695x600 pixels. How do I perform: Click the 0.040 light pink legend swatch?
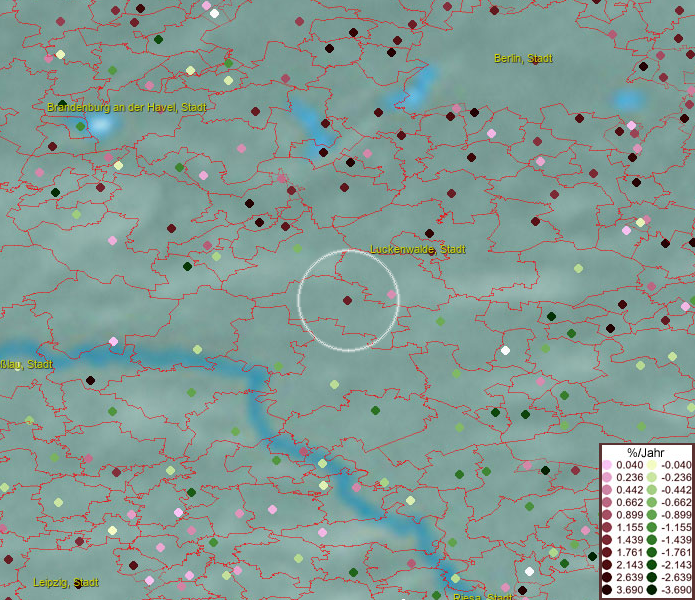[607, 465]
